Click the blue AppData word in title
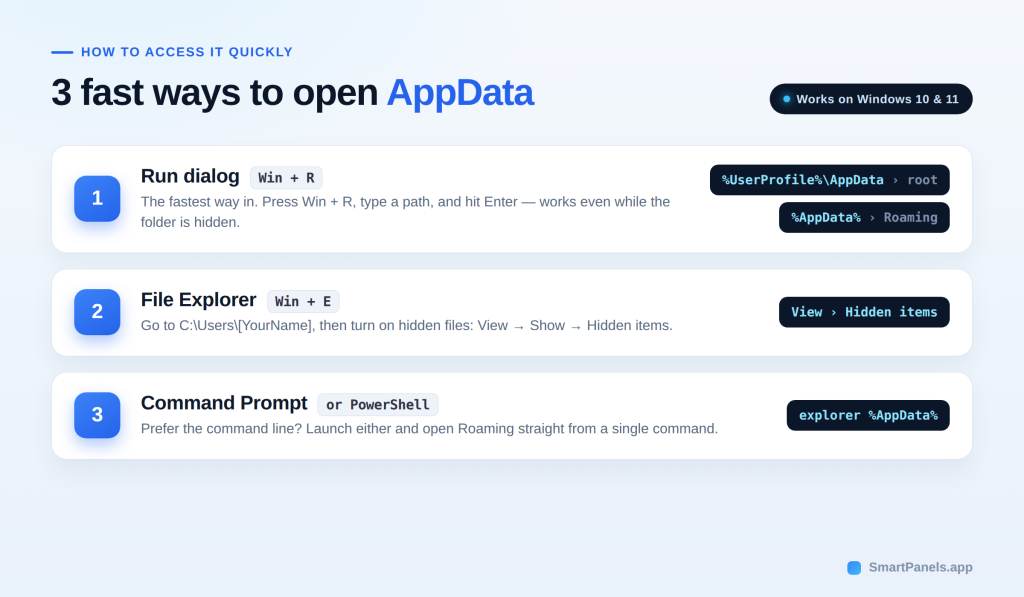 click(460, 93)
